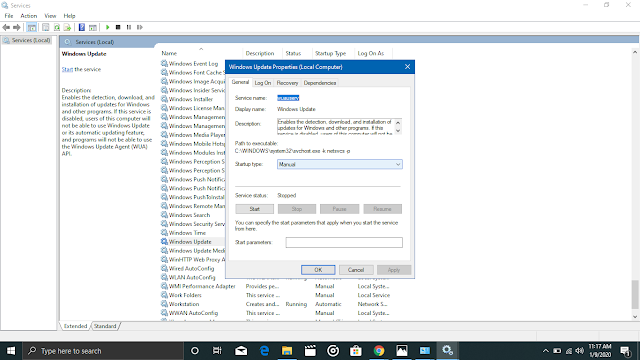This screenshot has width=640, height=360.
Task: Sort by the Startup Type column header
Action: pos(331,53)
